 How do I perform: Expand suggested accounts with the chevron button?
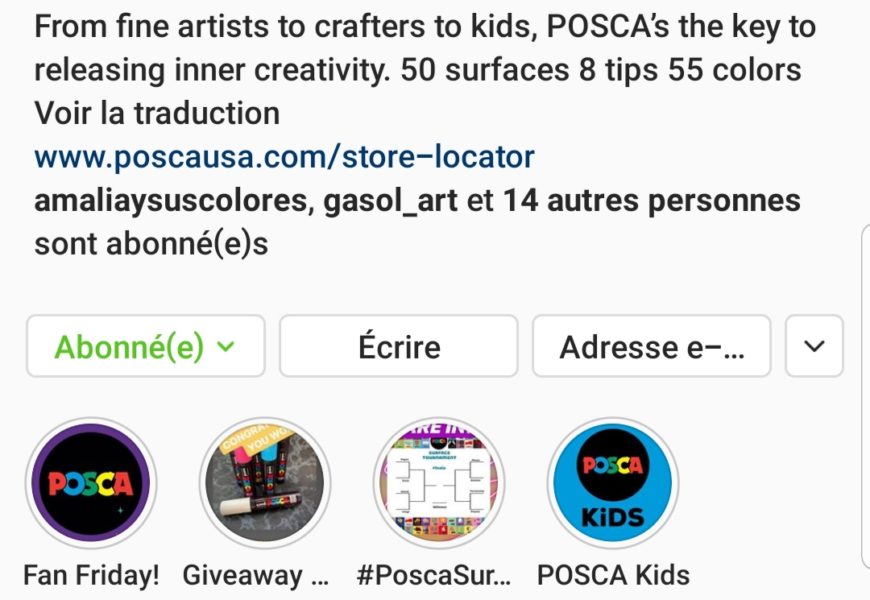tap(814, 347)
